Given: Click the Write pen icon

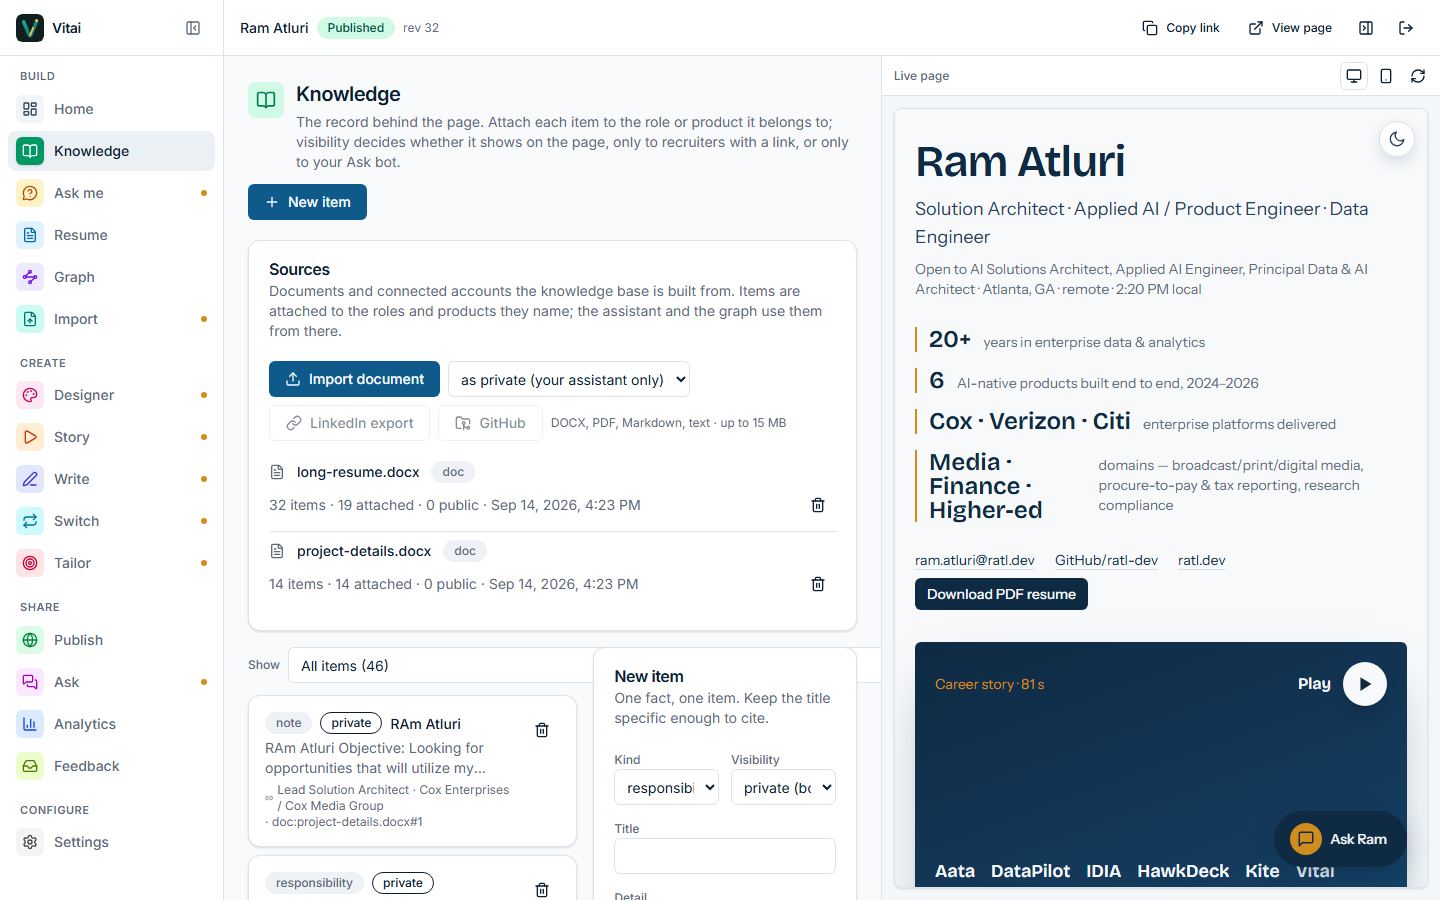Looking at the screenshot, I should tap(30, 479).
